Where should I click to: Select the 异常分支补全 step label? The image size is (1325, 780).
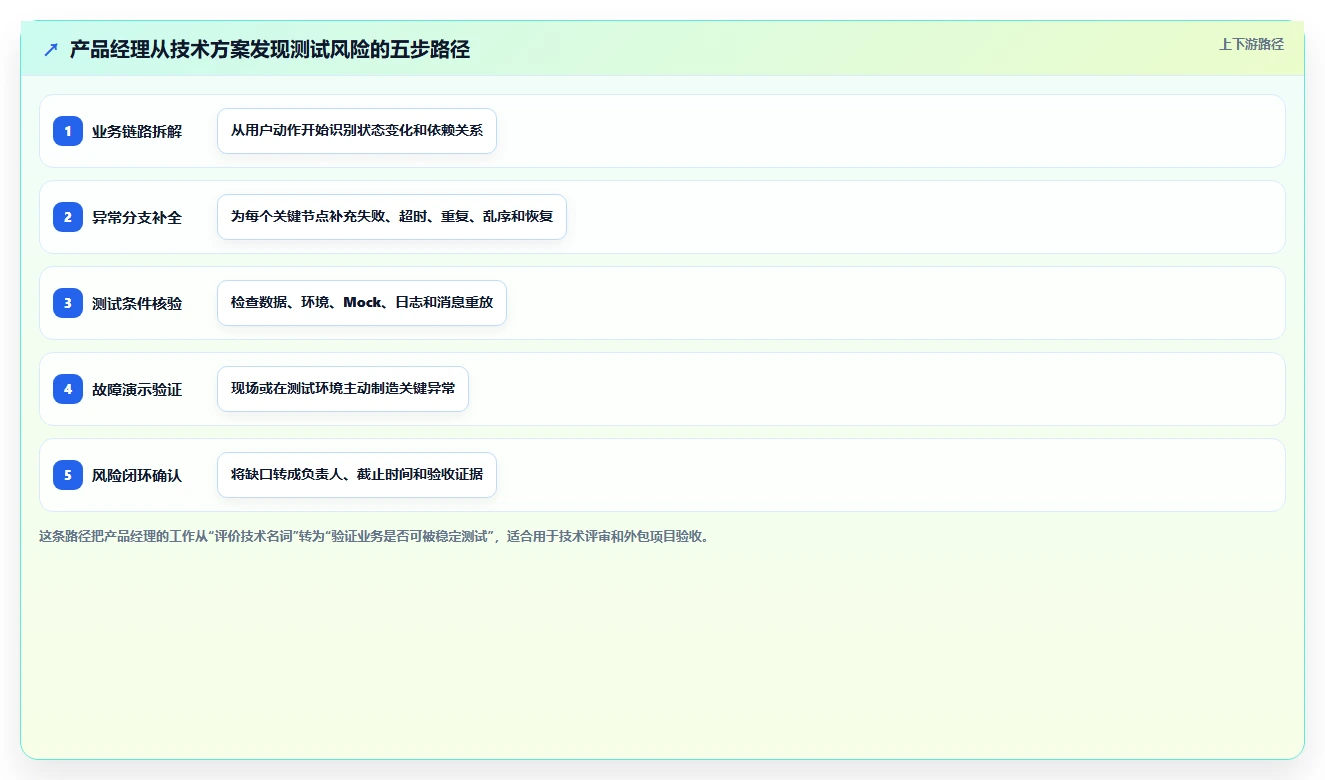point(137,217)
